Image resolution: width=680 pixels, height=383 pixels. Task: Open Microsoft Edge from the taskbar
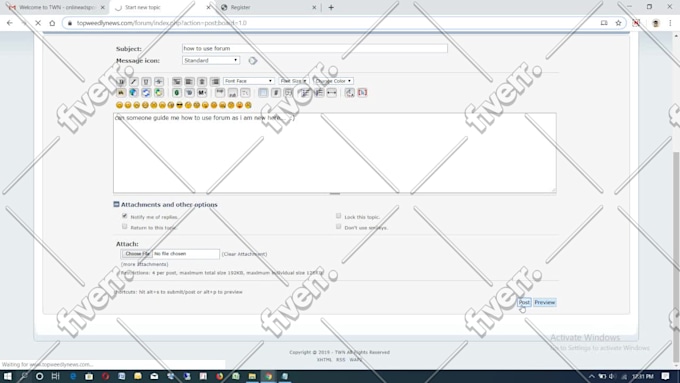click(x=73, y=376)
